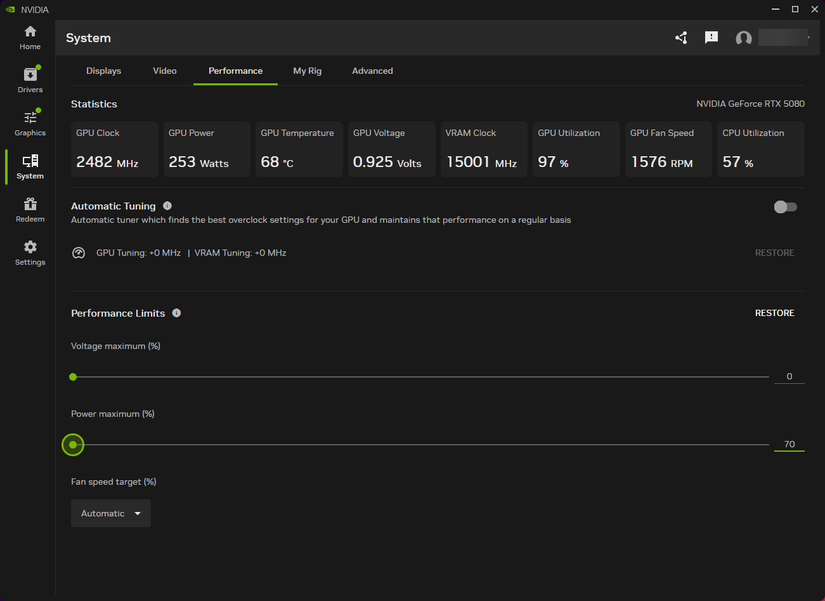Open the My Rig tab
The width and height of the screenshot is (825, 601).
pos(307,71)
